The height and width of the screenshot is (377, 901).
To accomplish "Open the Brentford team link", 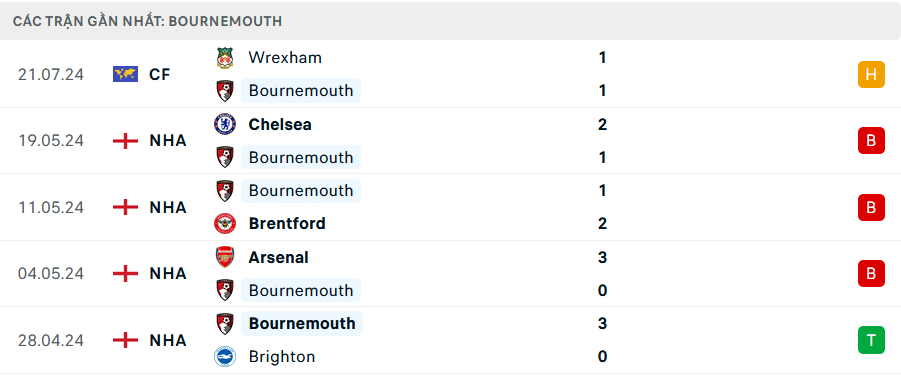I will coord(287,224).
